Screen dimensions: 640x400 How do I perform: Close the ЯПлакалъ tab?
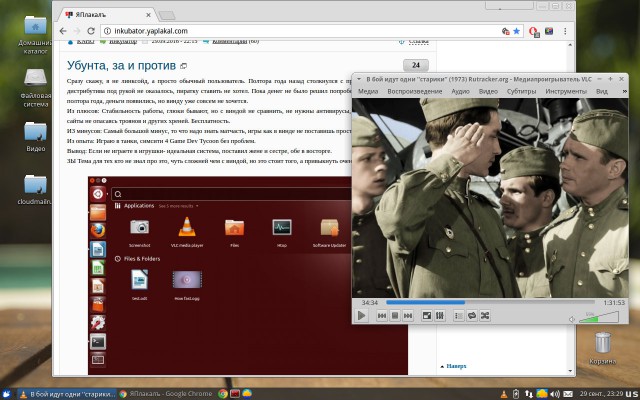pos(148,15)
